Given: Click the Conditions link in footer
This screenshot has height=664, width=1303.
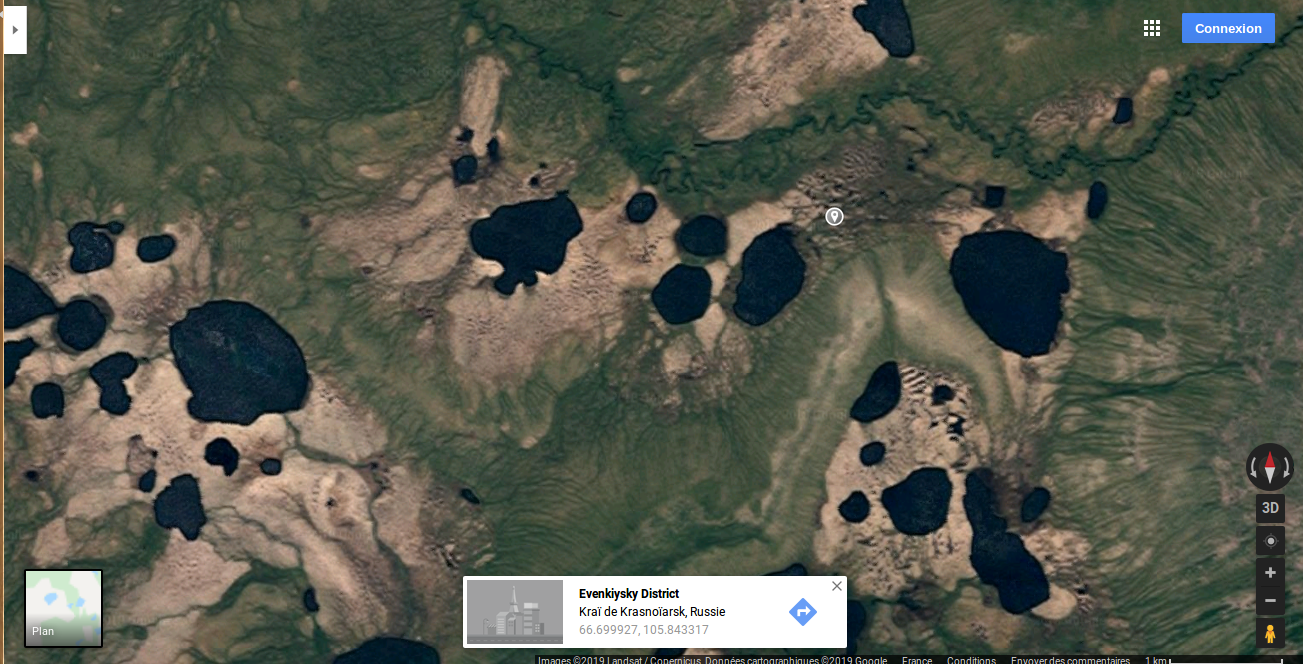Looking at the screenshot, I should [971, 660].
